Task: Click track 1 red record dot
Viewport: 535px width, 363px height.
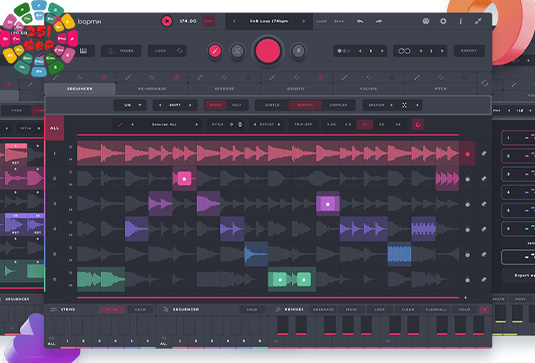Action: click(x=467, y=154)
